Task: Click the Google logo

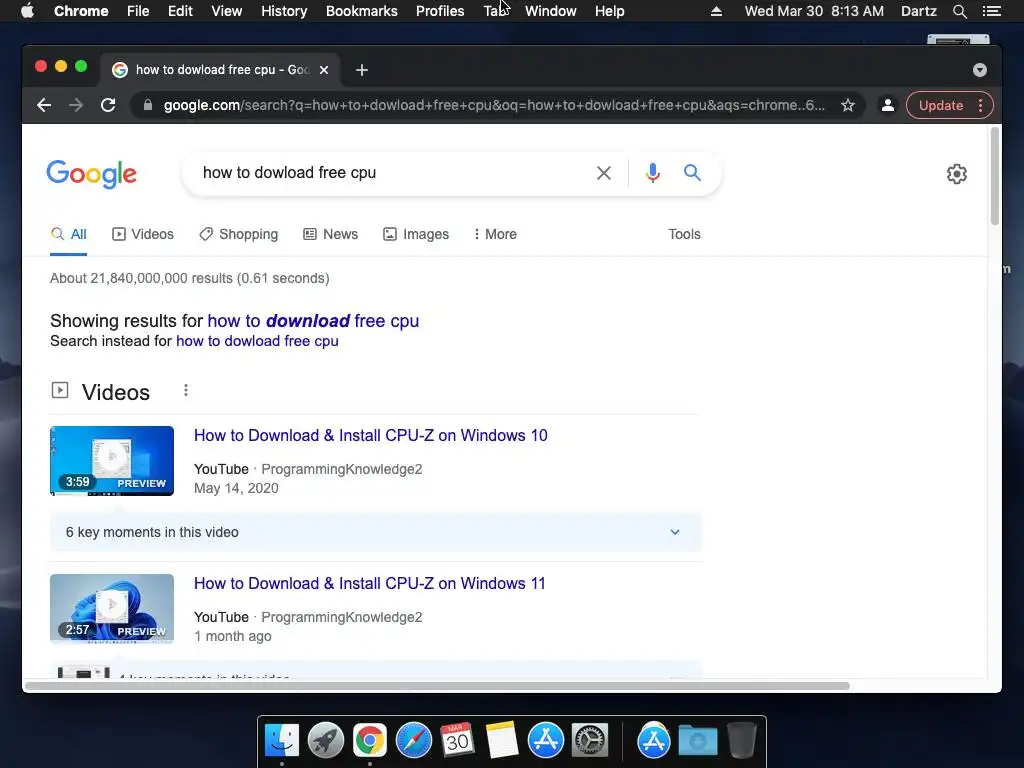Action: [91, 174]
